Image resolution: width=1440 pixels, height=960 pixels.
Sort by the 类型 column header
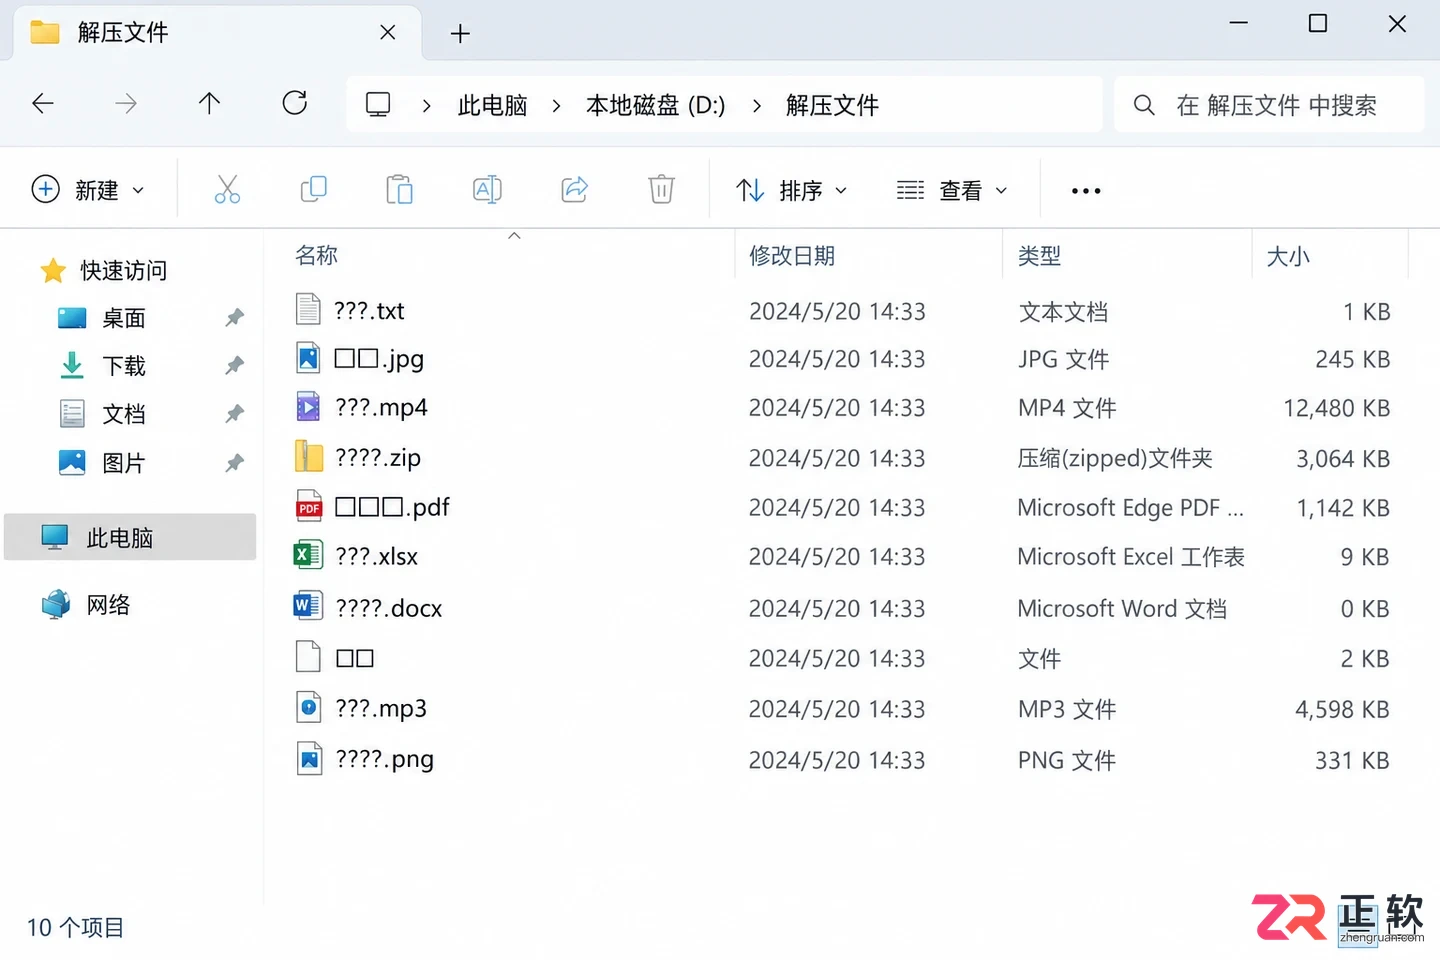tap(1039, 256)
